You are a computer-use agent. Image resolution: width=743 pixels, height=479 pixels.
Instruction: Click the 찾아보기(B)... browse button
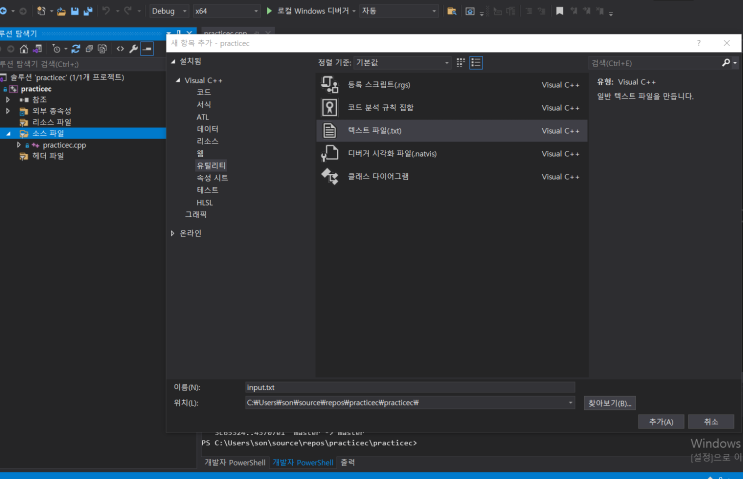[x=610, y=403]
